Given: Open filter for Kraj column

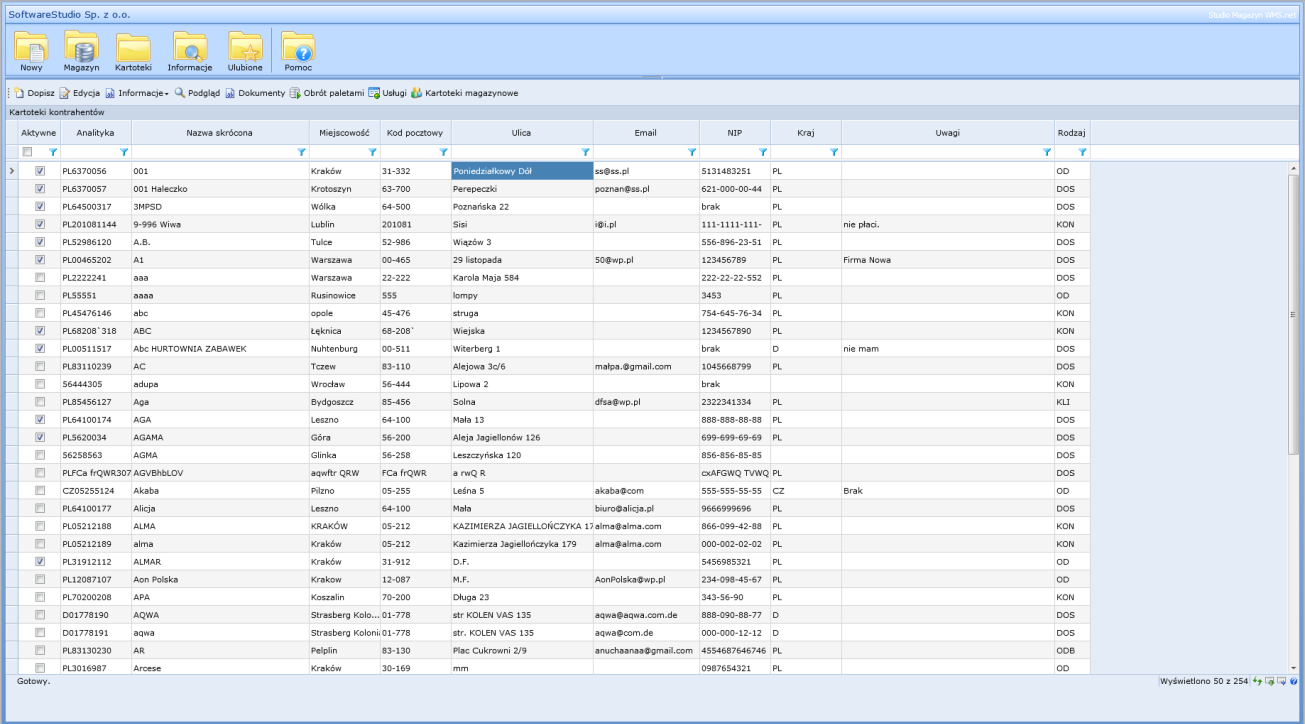Looking at the screenshot, I should click(x=833, y=152).
